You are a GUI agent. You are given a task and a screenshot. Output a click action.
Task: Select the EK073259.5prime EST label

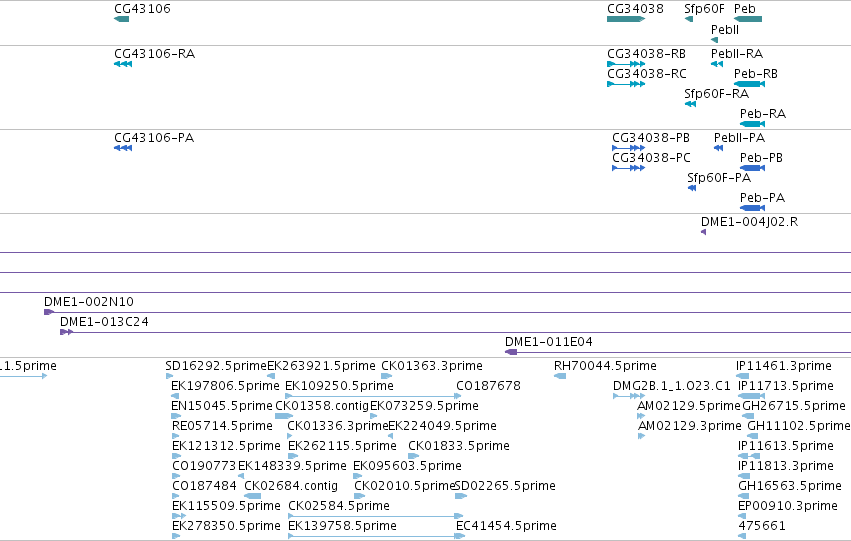click(x=424, y=406)
